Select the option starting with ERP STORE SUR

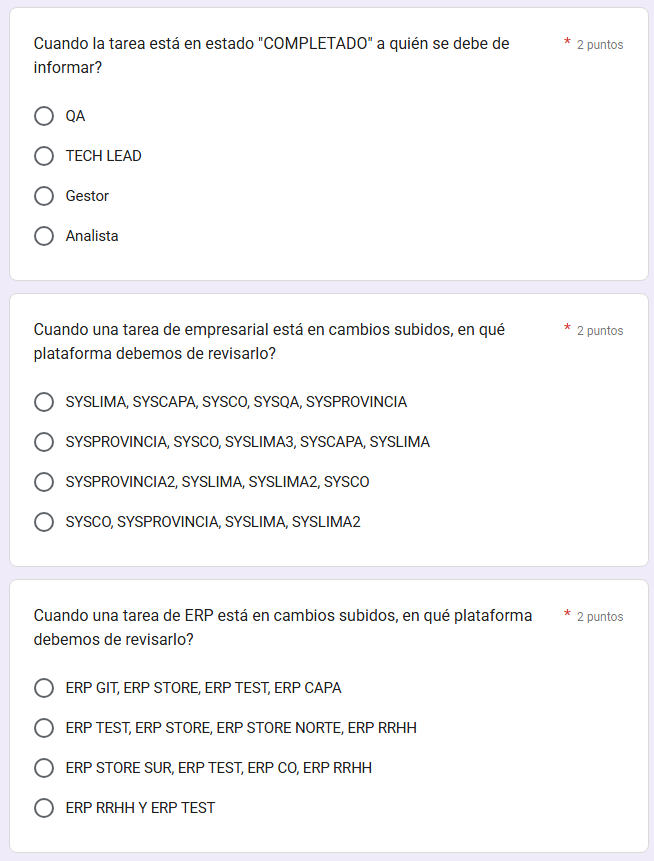click(44, 768)
